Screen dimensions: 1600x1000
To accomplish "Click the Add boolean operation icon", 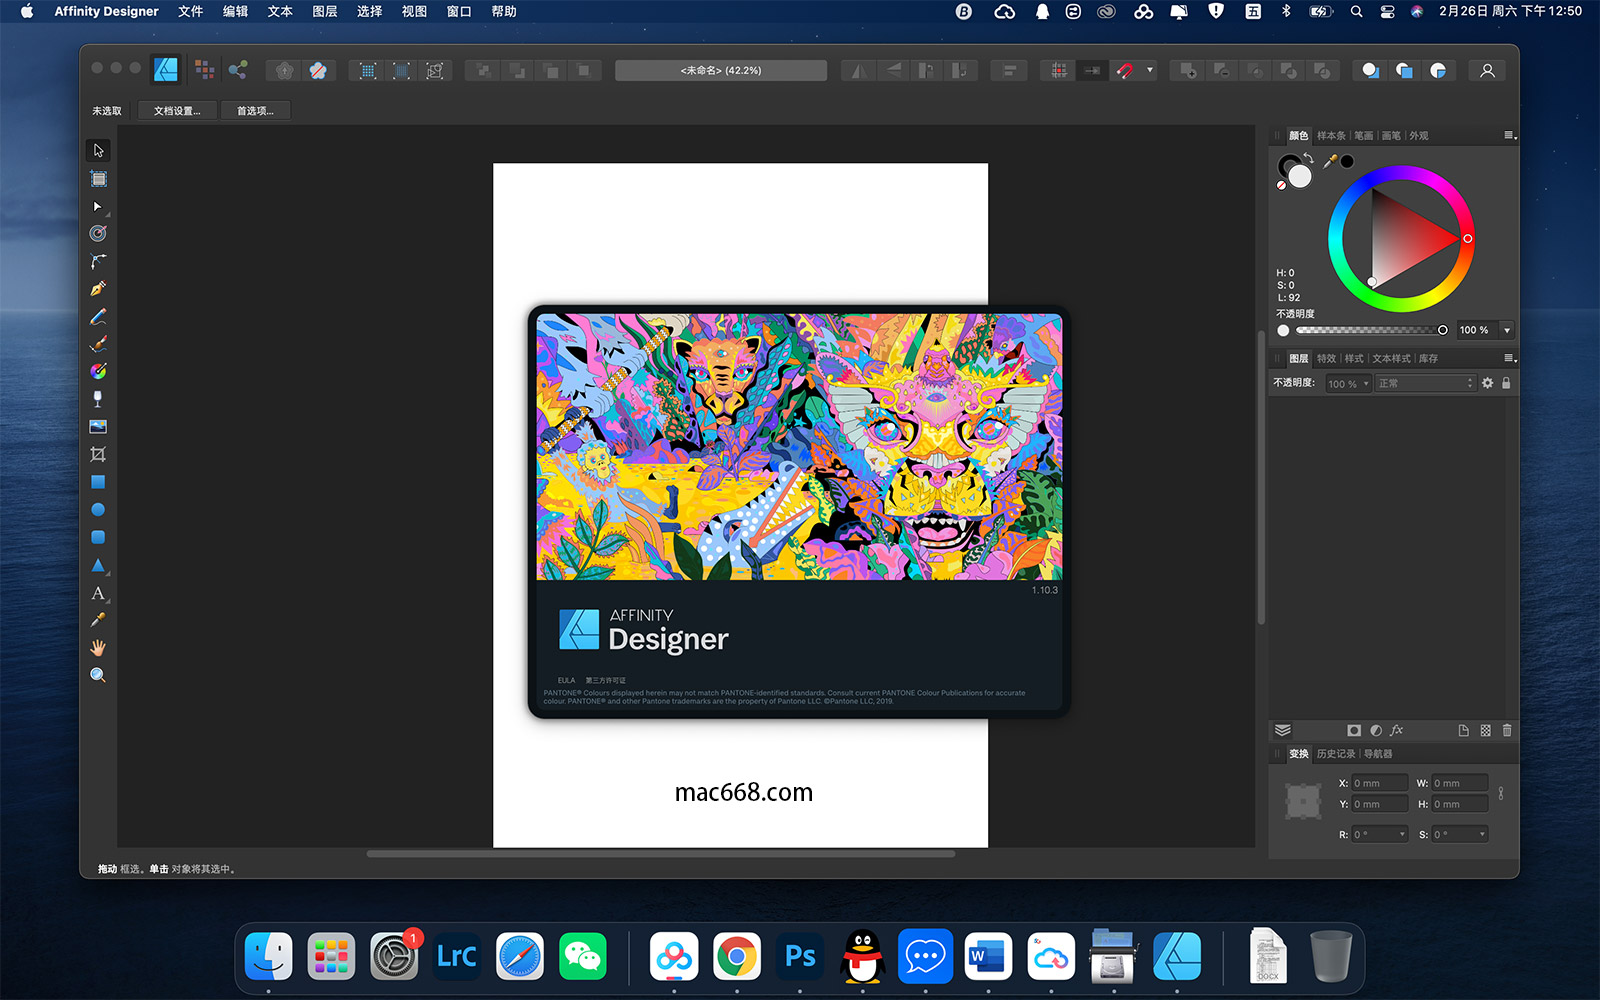I will tap(1188, 70).
